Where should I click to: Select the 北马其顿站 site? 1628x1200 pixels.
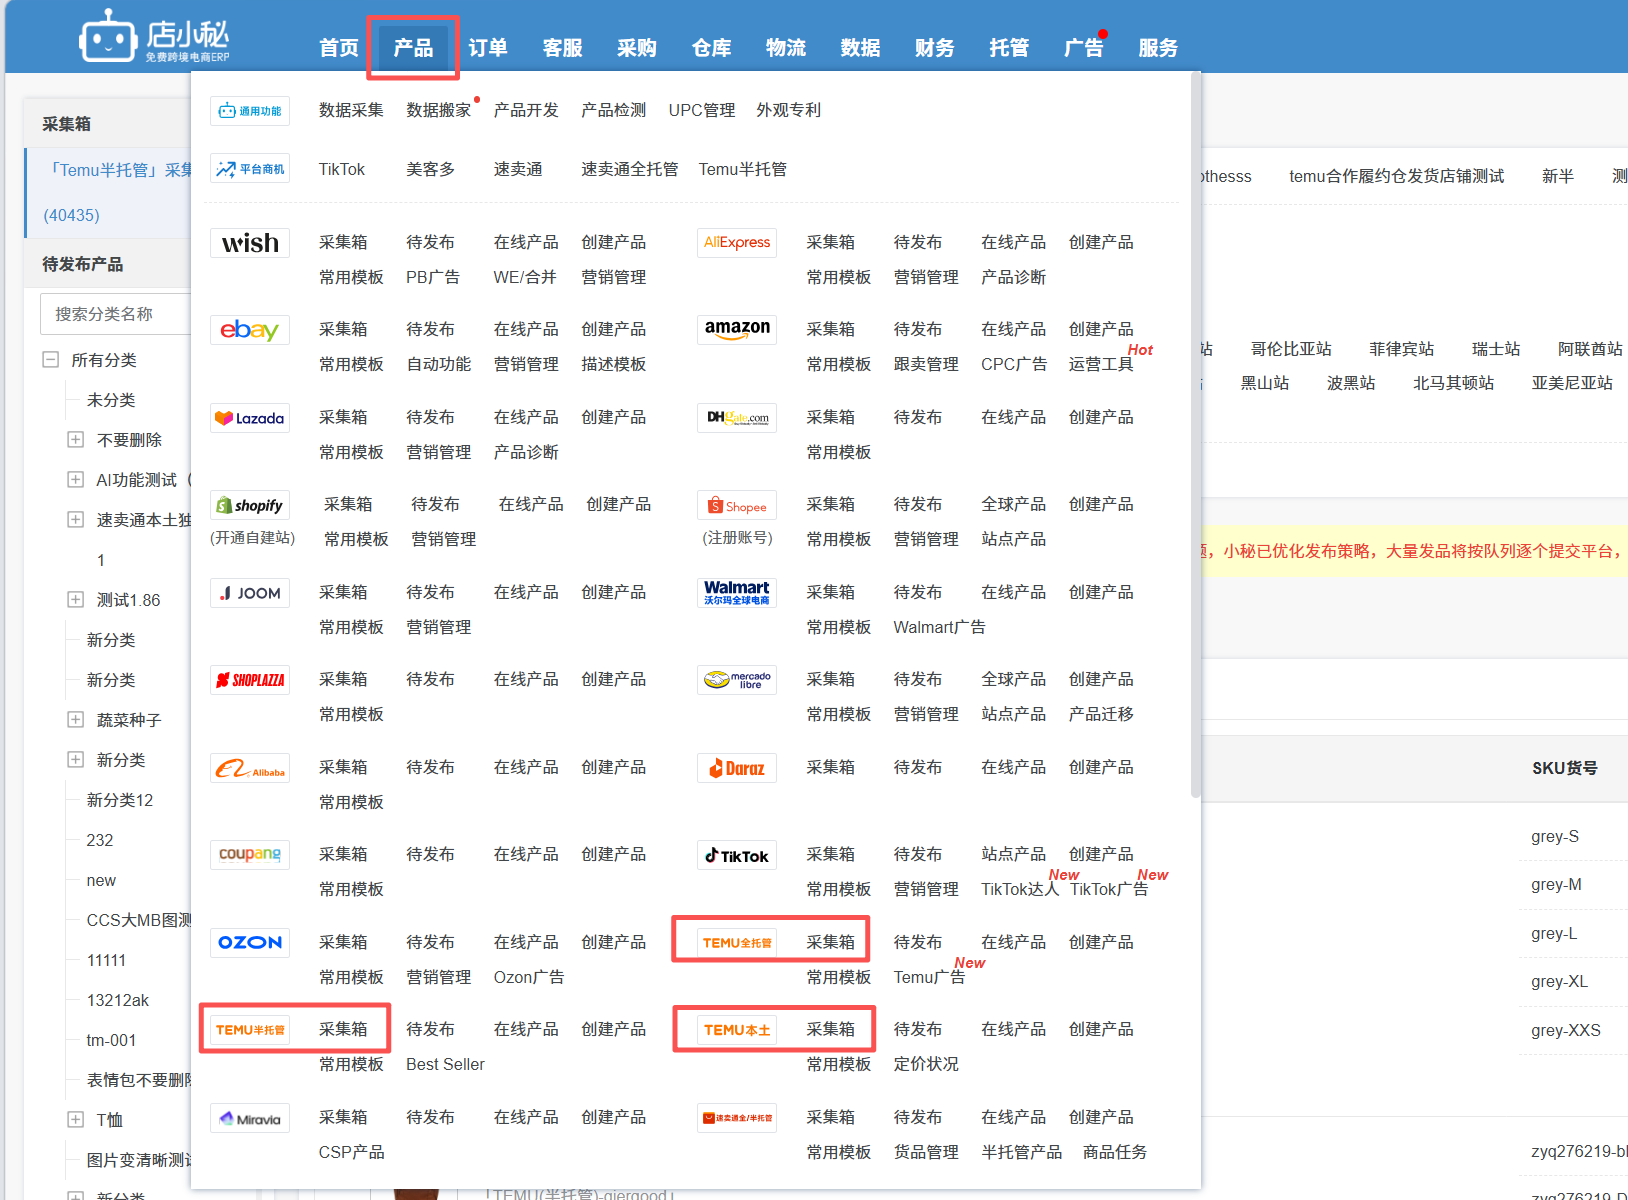[1453, 383]
